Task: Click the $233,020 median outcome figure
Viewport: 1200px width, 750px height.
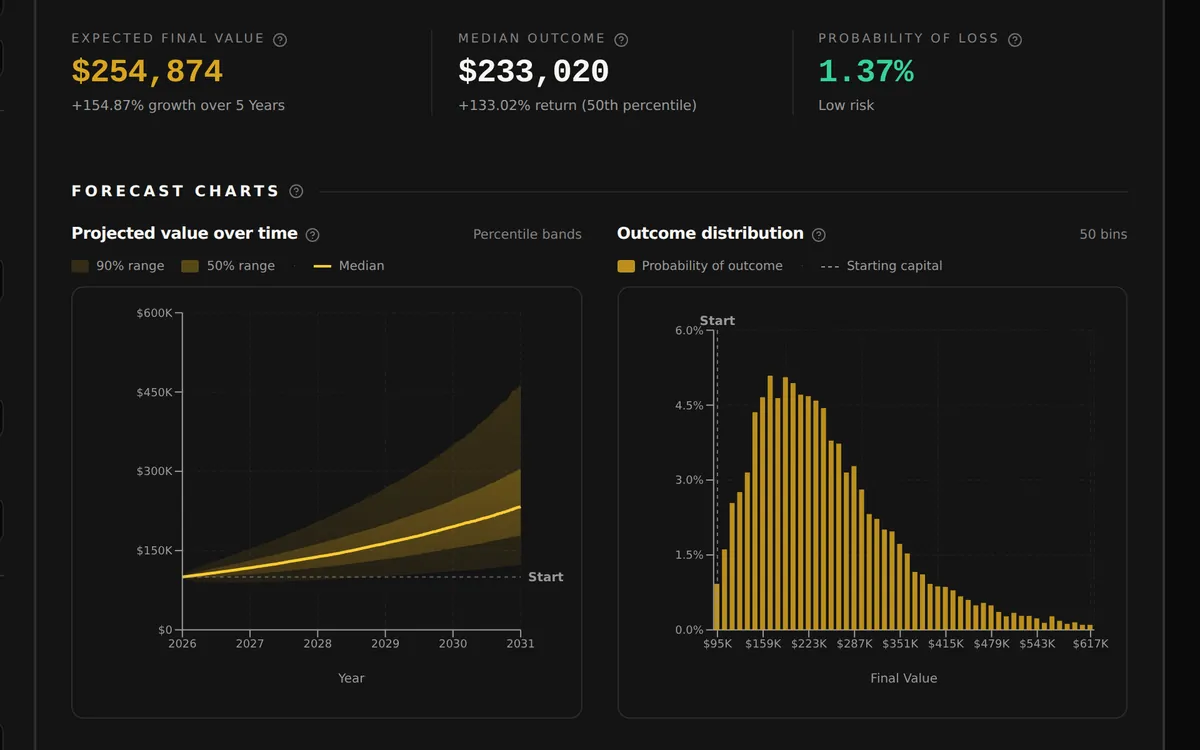Action: (x=533, y=72)
